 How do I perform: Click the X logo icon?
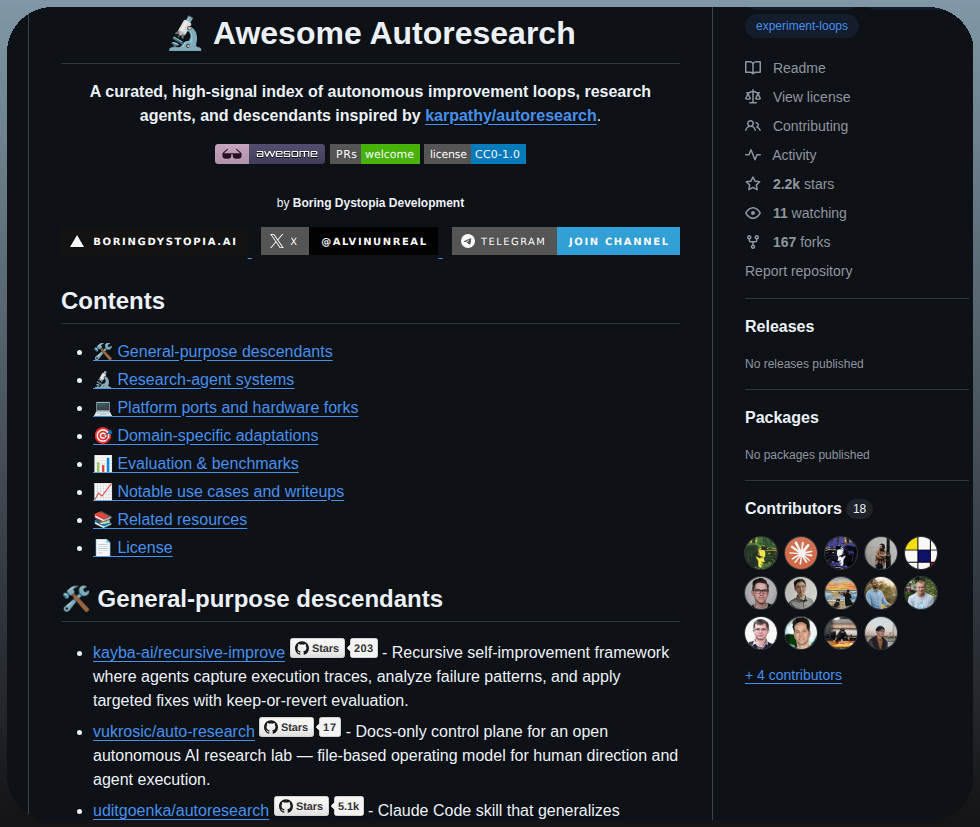coord(276,241)
